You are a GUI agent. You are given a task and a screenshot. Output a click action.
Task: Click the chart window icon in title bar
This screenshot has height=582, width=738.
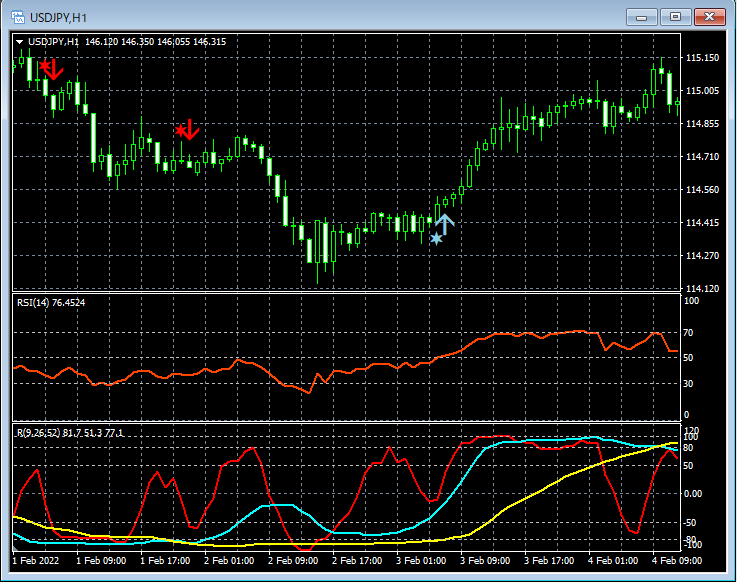point(18,17)
